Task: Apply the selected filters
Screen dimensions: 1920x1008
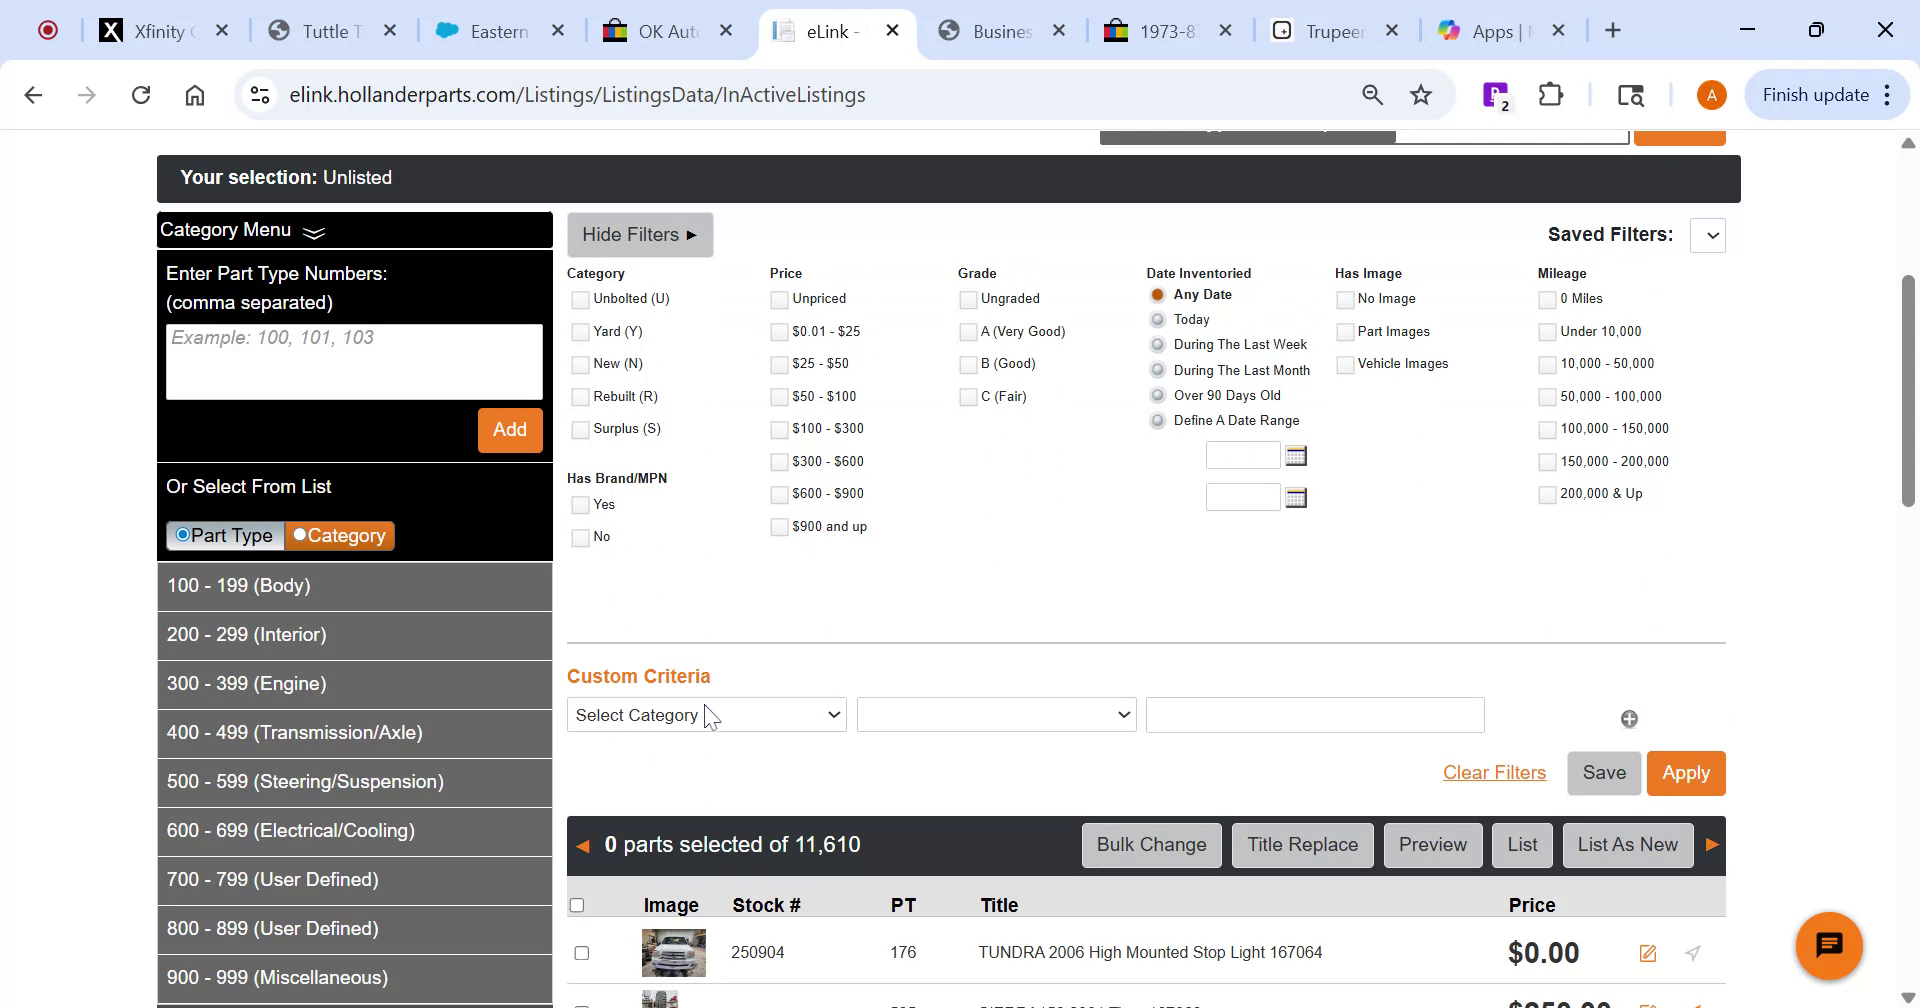Action: pos(1685,772)
